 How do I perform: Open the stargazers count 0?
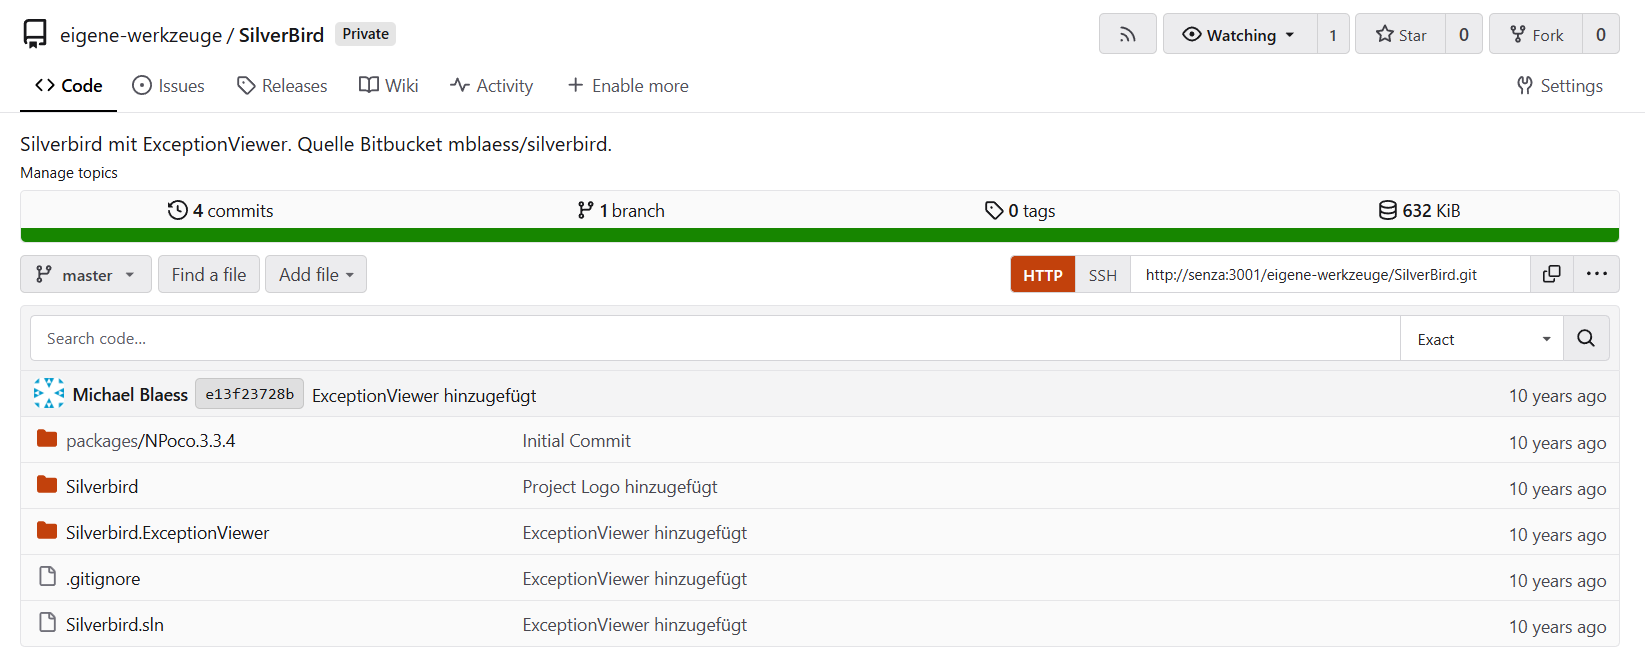[x=1464, y=34]
